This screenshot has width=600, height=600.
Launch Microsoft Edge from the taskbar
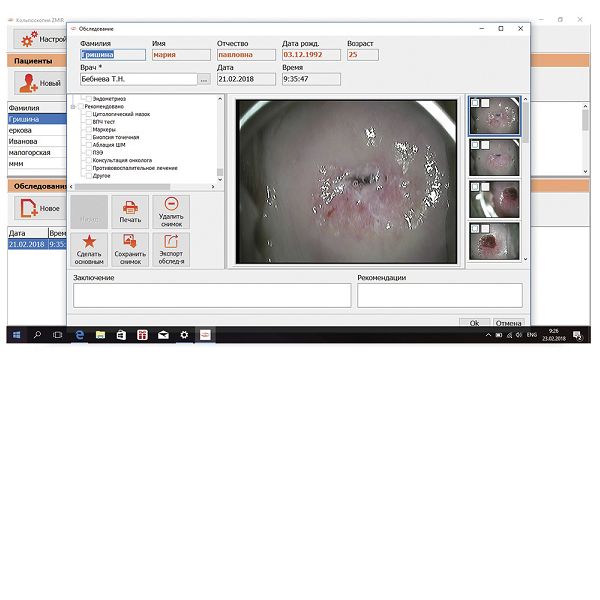pyautogui.click(x=79, y=335)
